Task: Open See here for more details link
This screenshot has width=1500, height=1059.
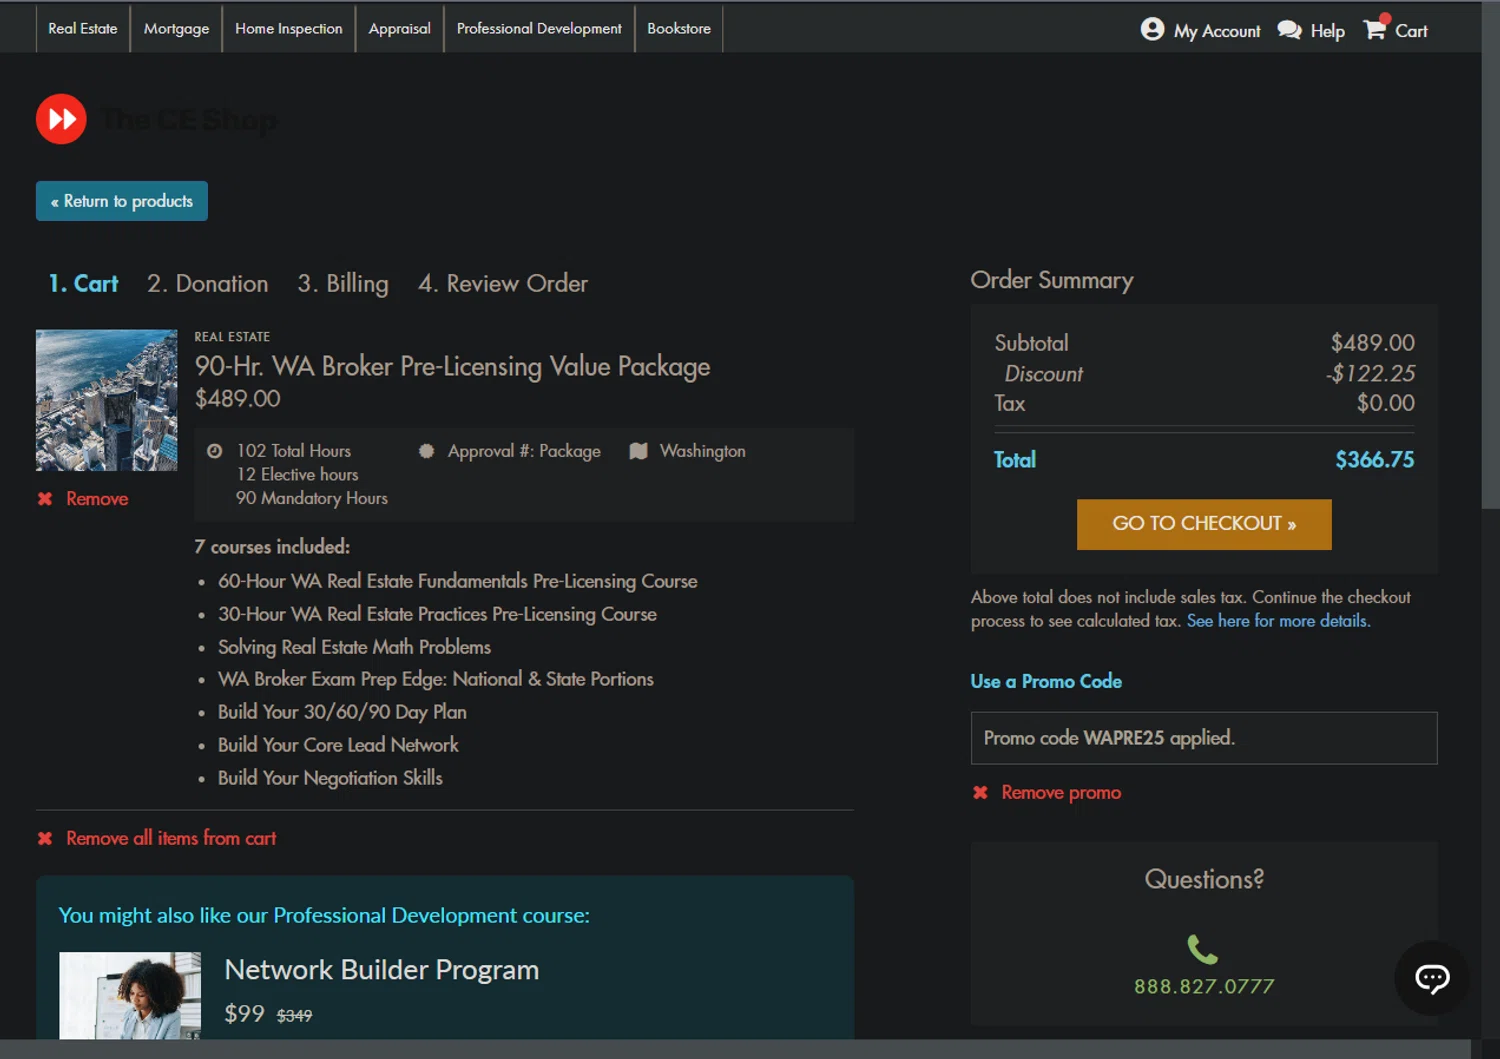Action: coord(1278,621)
